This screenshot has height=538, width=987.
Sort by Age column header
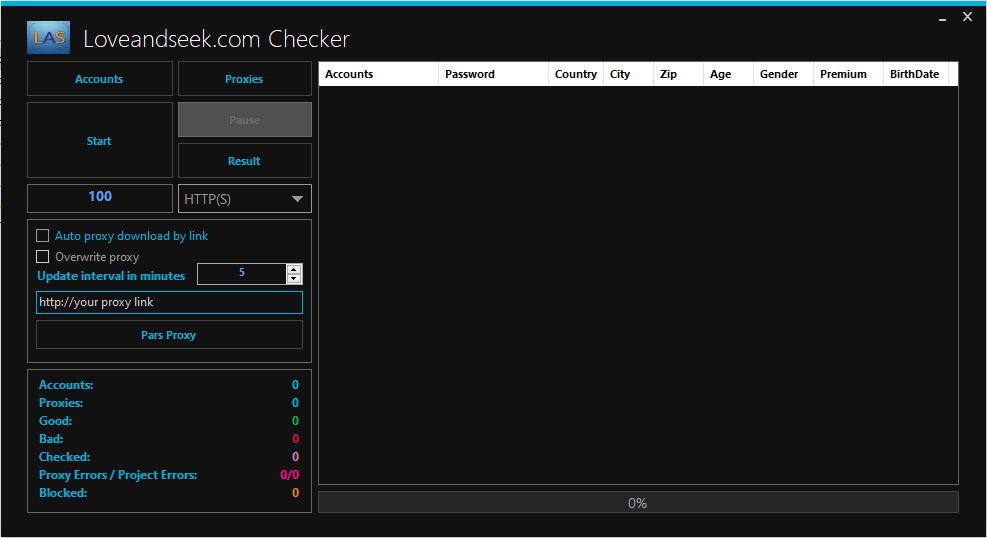coord(728,74)
